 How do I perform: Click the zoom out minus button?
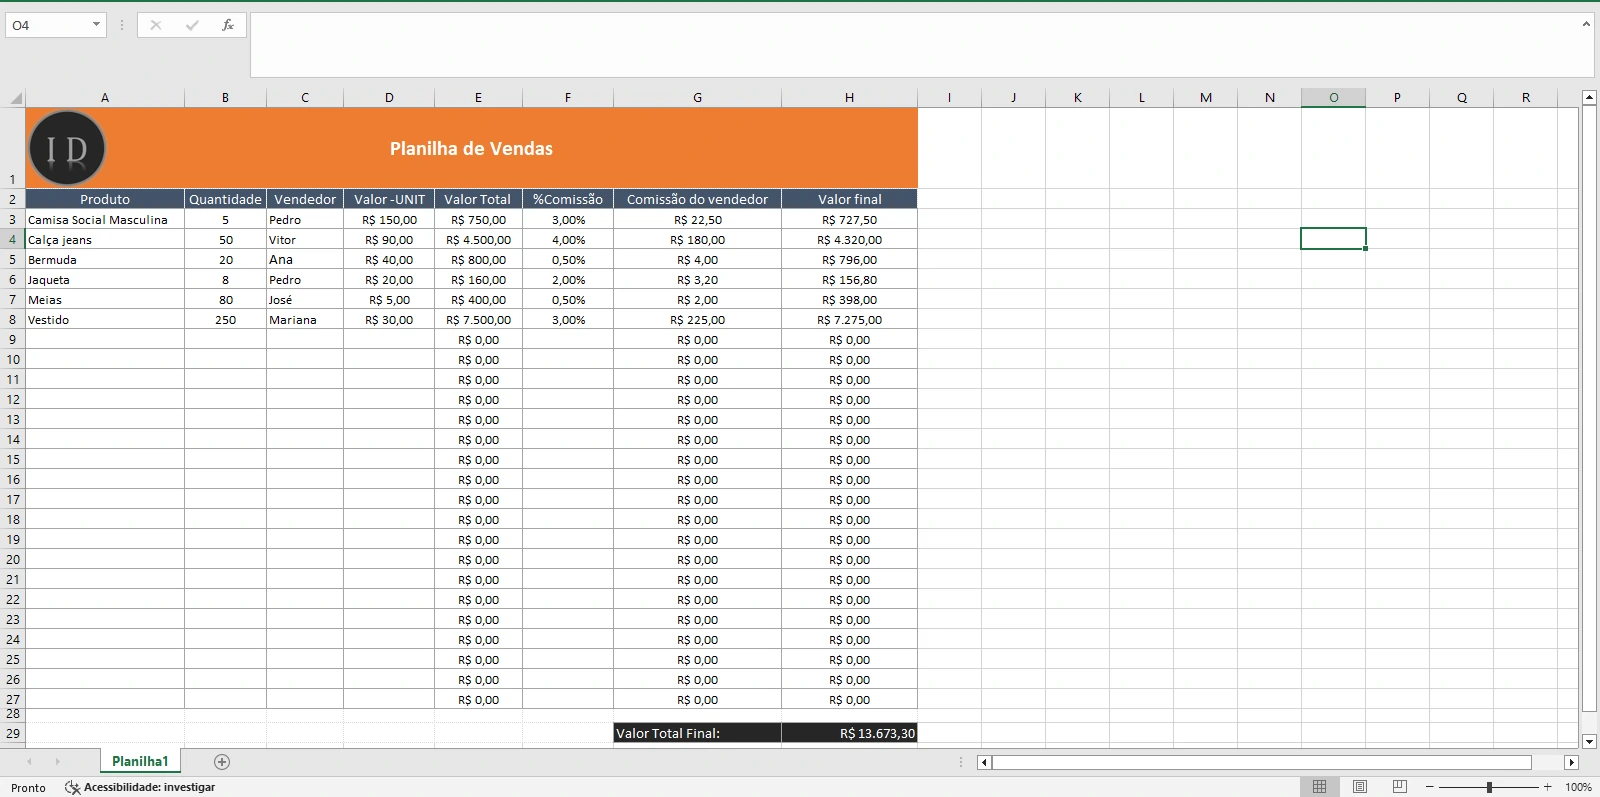[x=1430, y=787]
